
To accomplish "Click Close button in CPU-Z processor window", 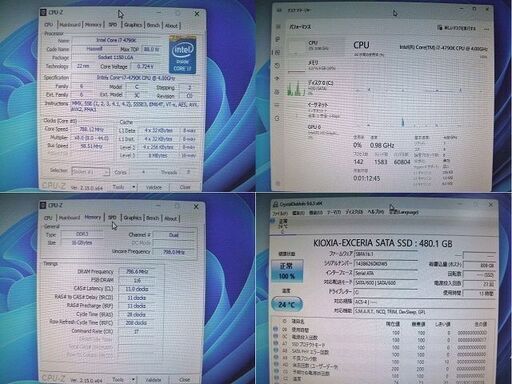I will (185, 187).
